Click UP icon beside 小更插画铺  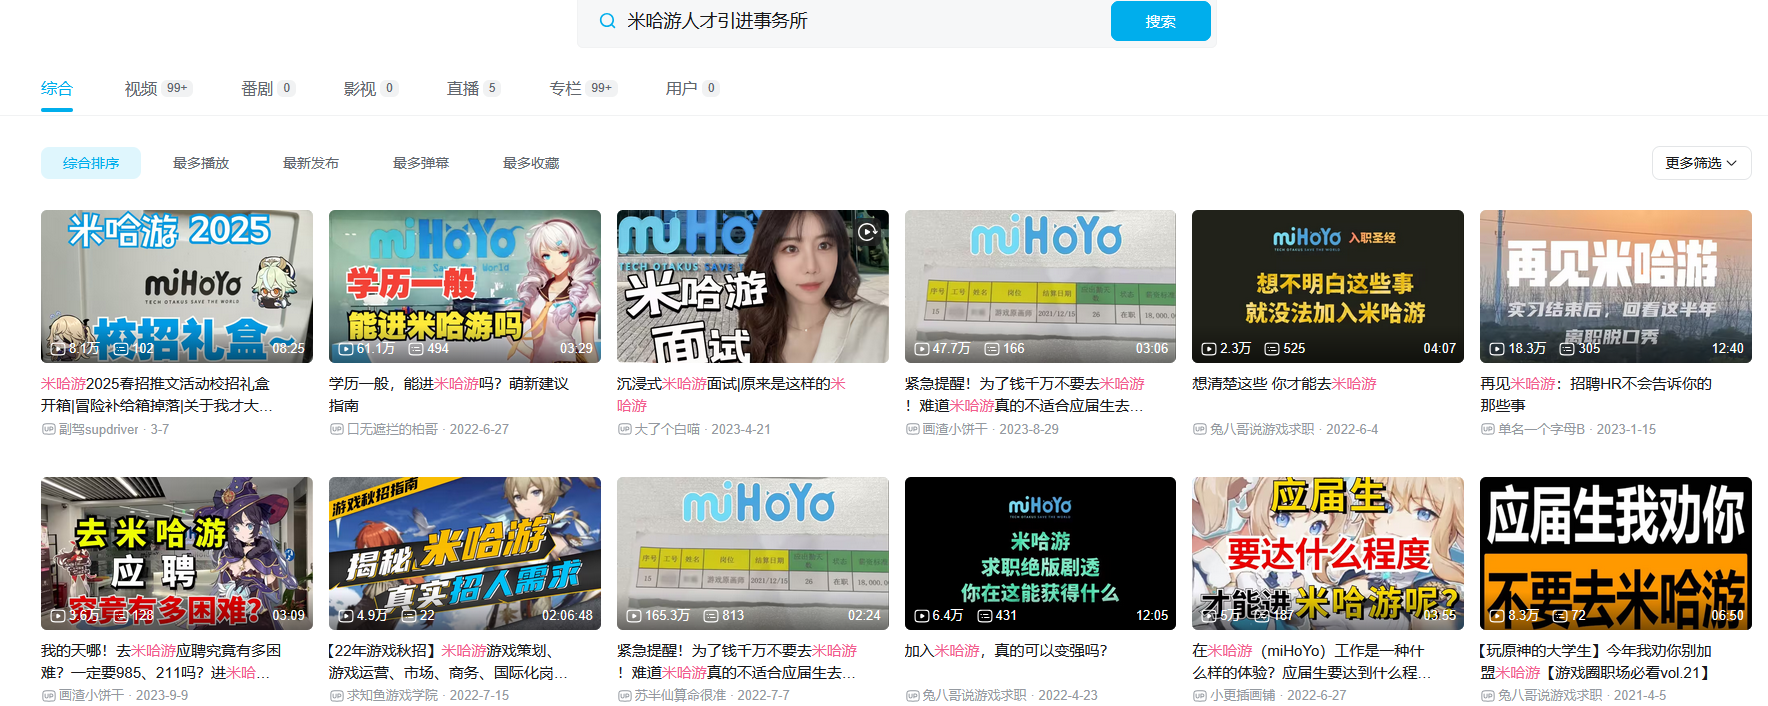click(1200, 695)
